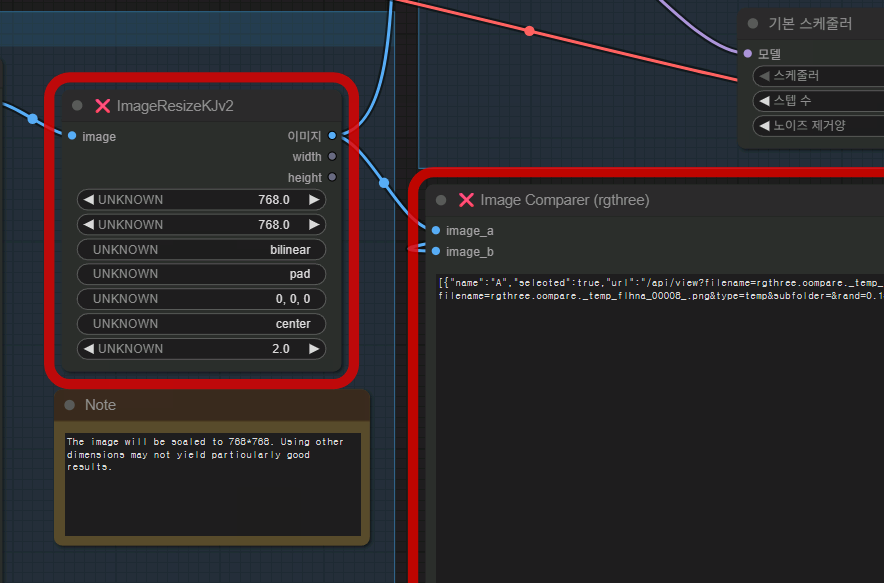Click the red X icon on ImageResizeKJv2
The height and width of the screenshot is (583, 884).
102,106
